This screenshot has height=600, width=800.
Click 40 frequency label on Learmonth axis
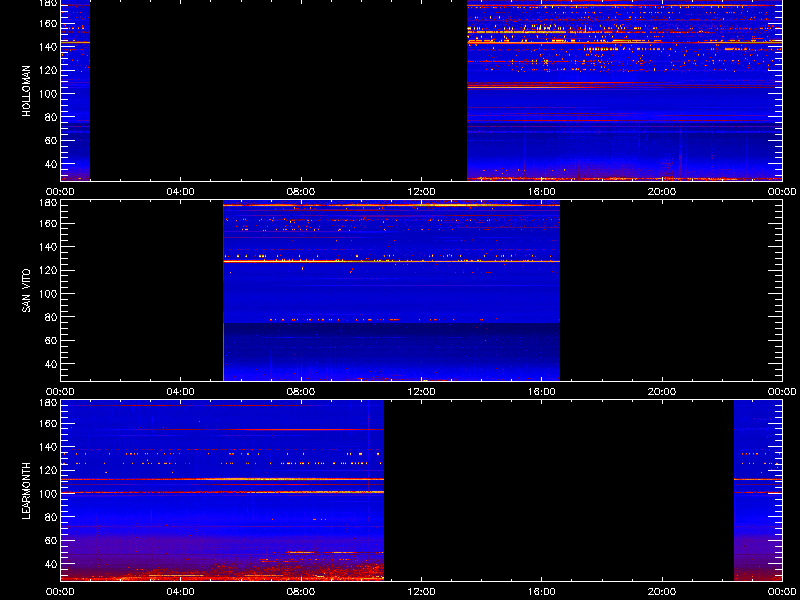(51, 564)
